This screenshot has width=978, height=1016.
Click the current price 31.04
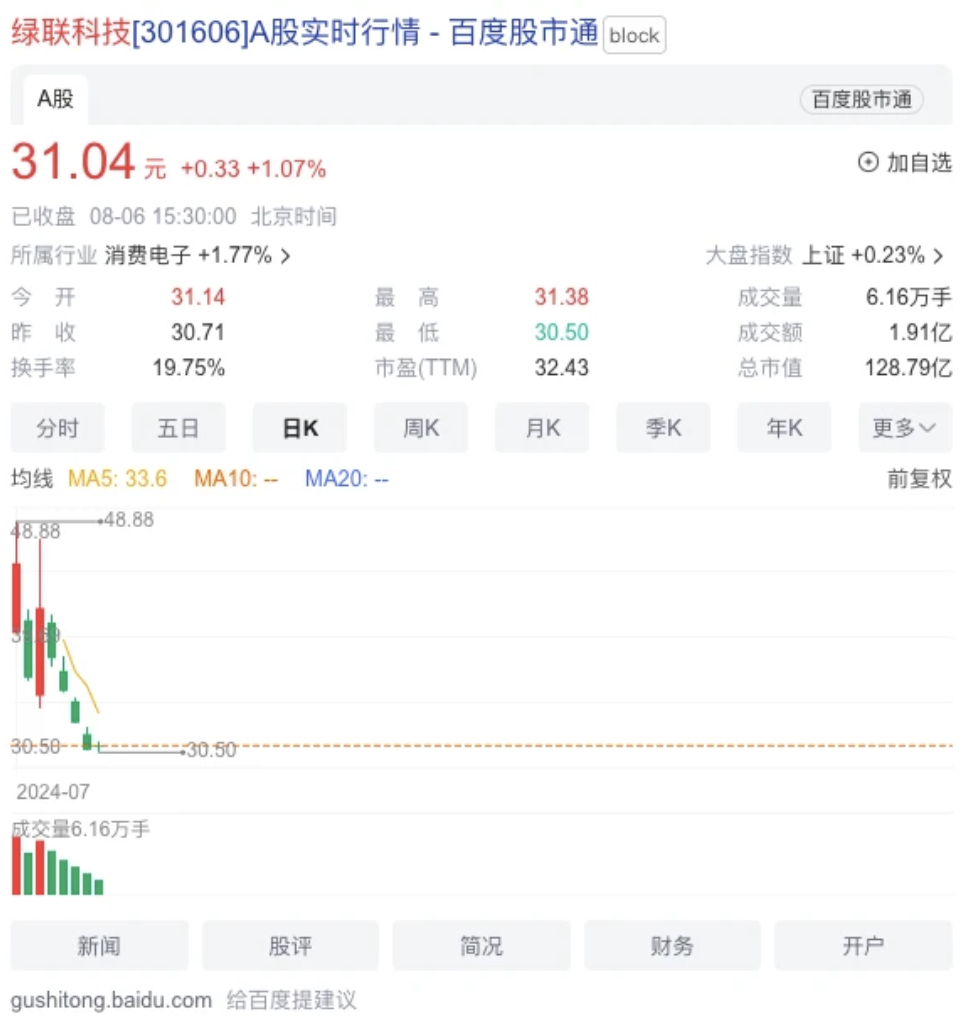pyautogui.click(x=73, y=161)
